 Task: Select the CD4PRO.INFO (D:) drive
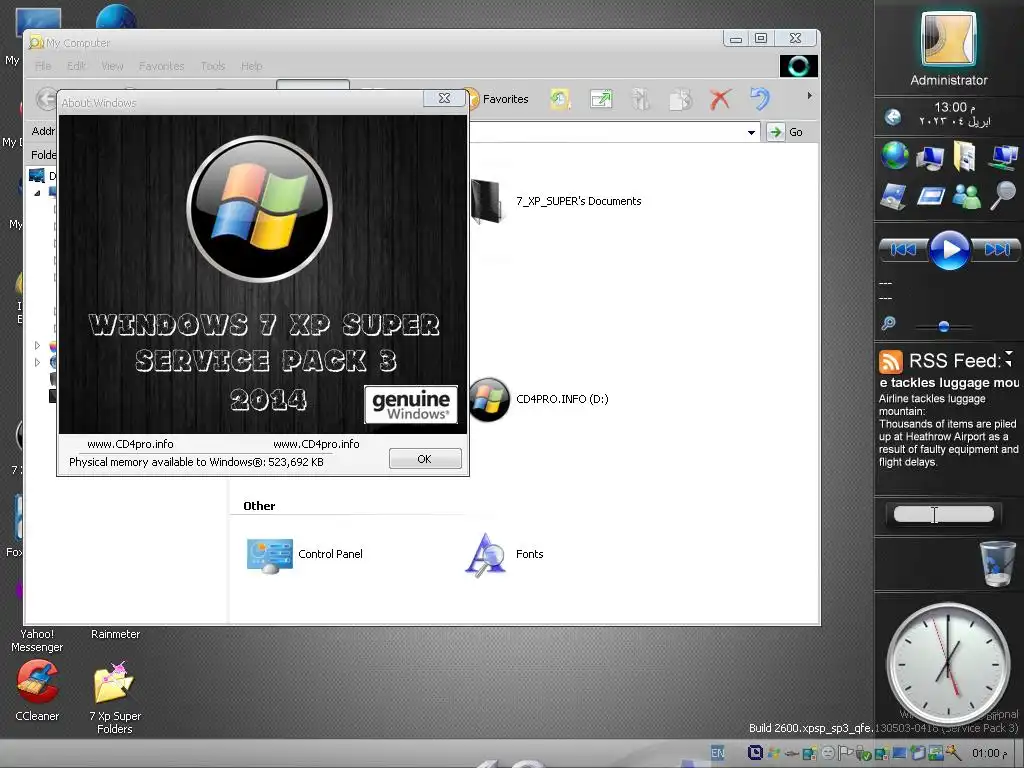coord(539,399)
